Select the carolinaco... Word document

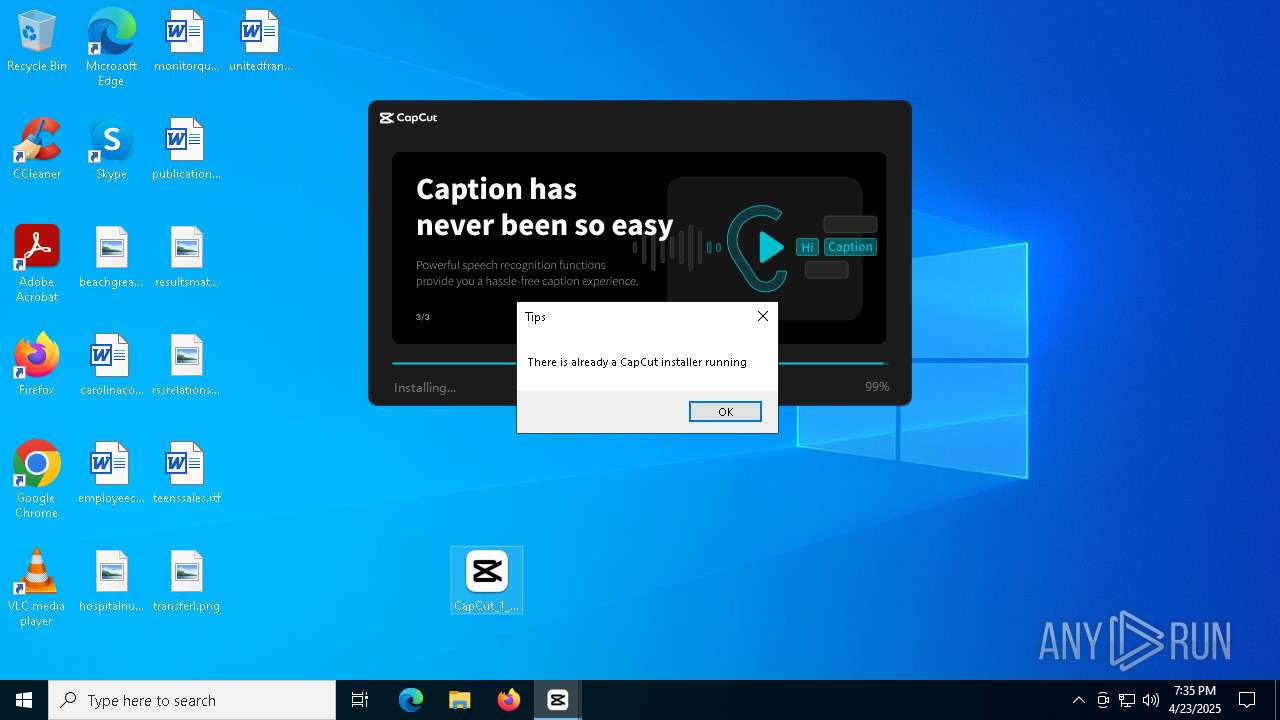[x=111, y=366]
